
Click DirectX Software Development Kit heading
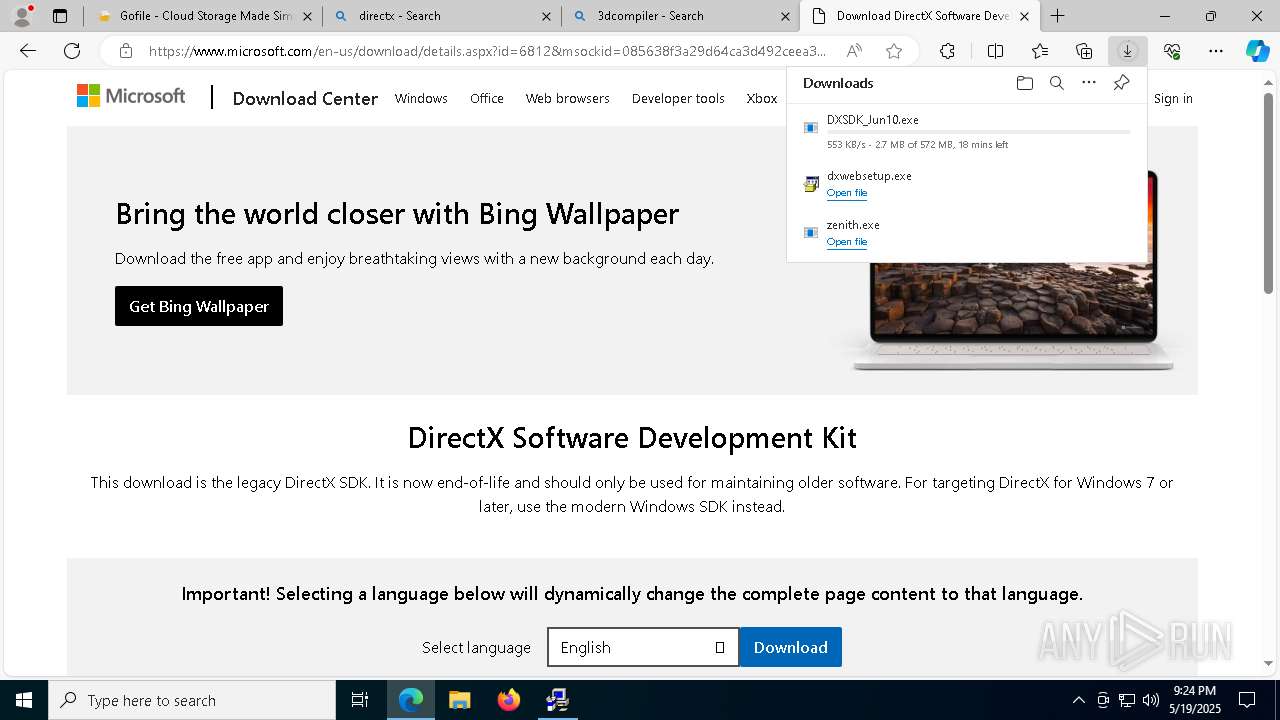632,438
